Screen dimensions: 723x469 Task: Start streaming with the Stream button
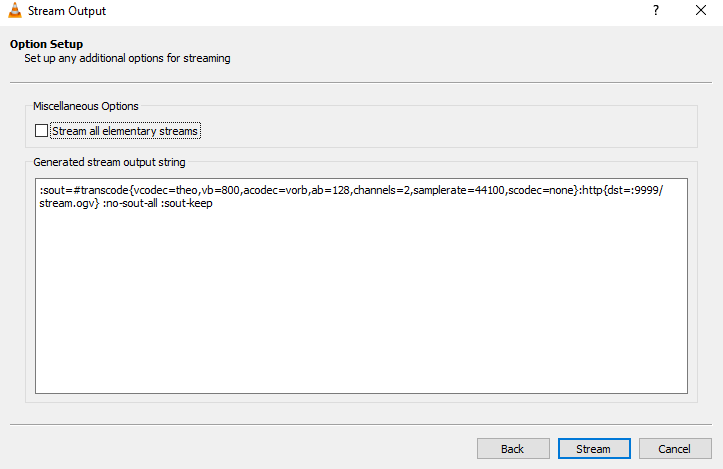tap(594, 449)
